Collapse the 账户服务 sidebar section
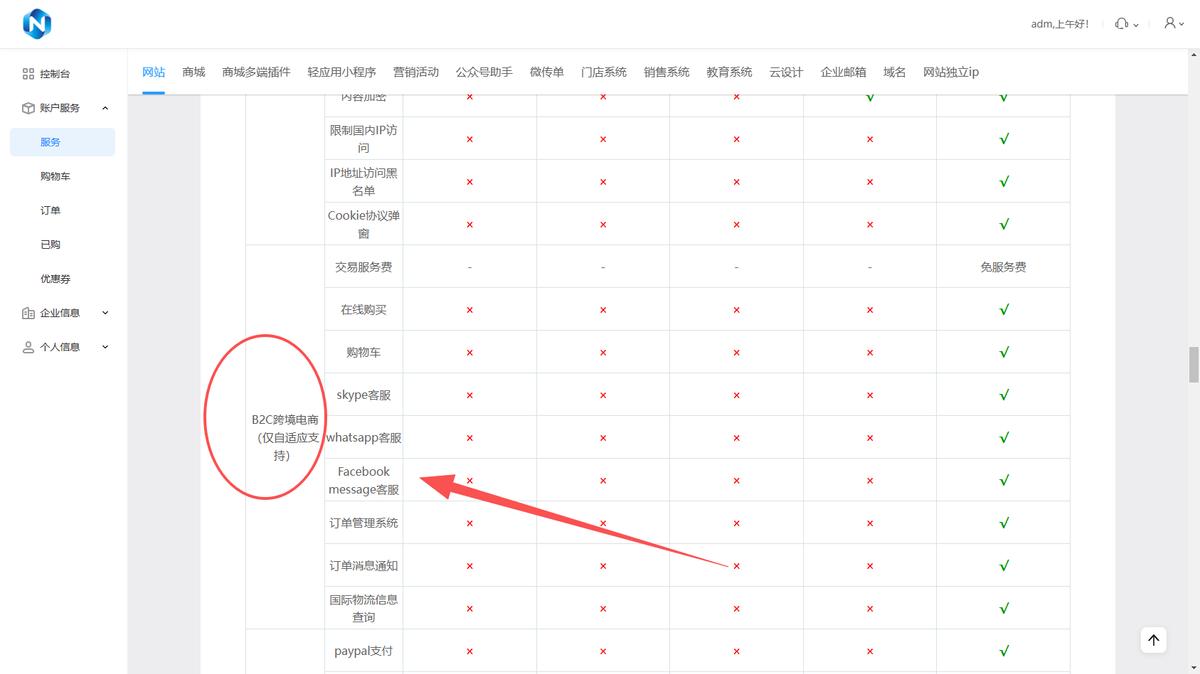 (105, 108)
